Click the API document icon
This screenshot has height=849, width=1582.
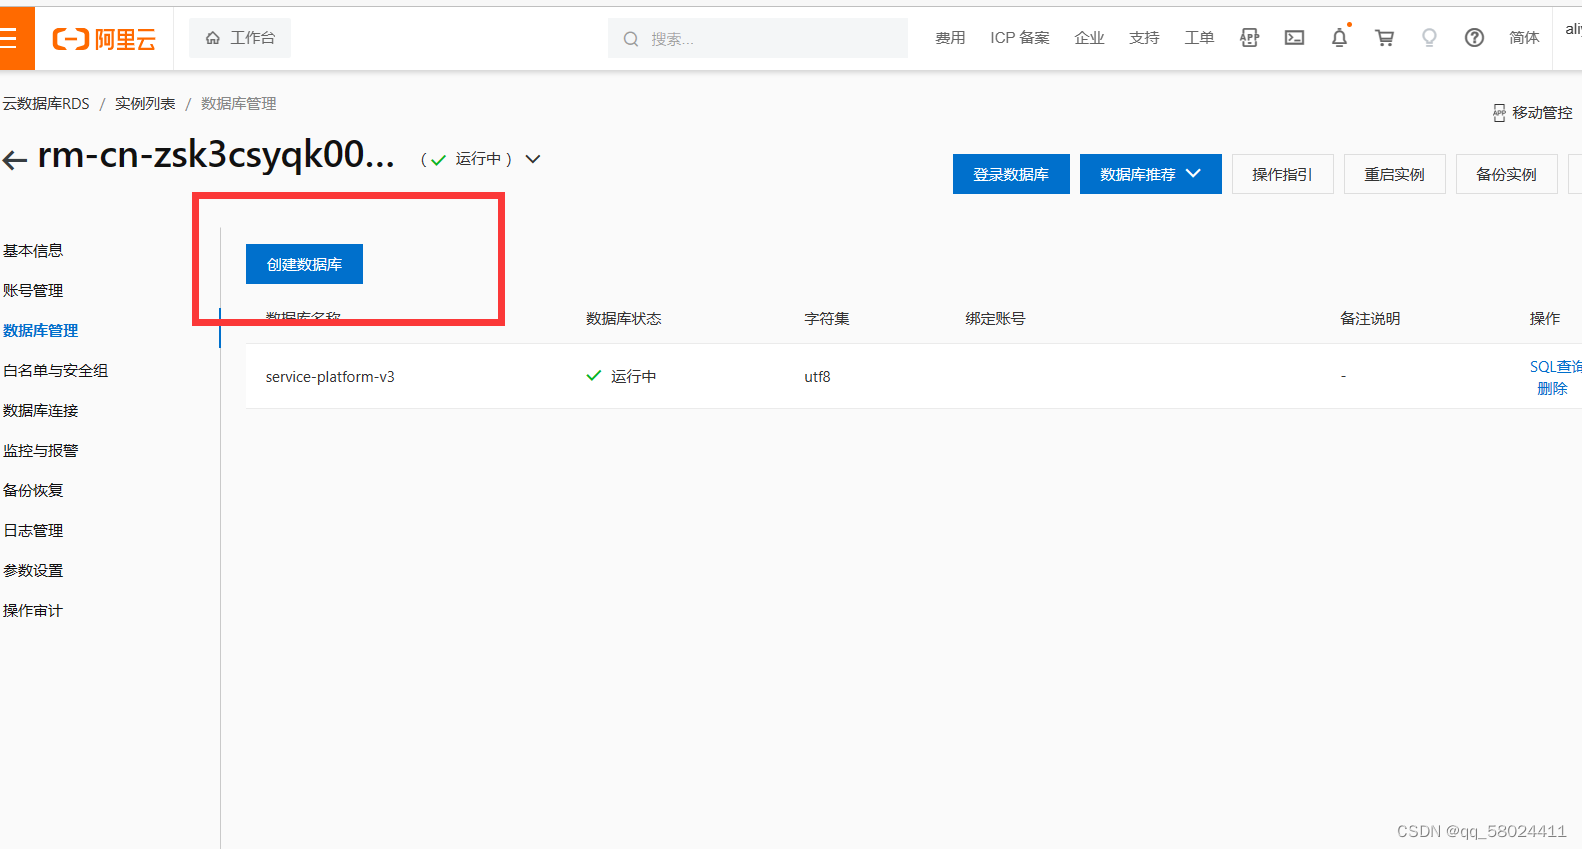[x=1249, y=38]
